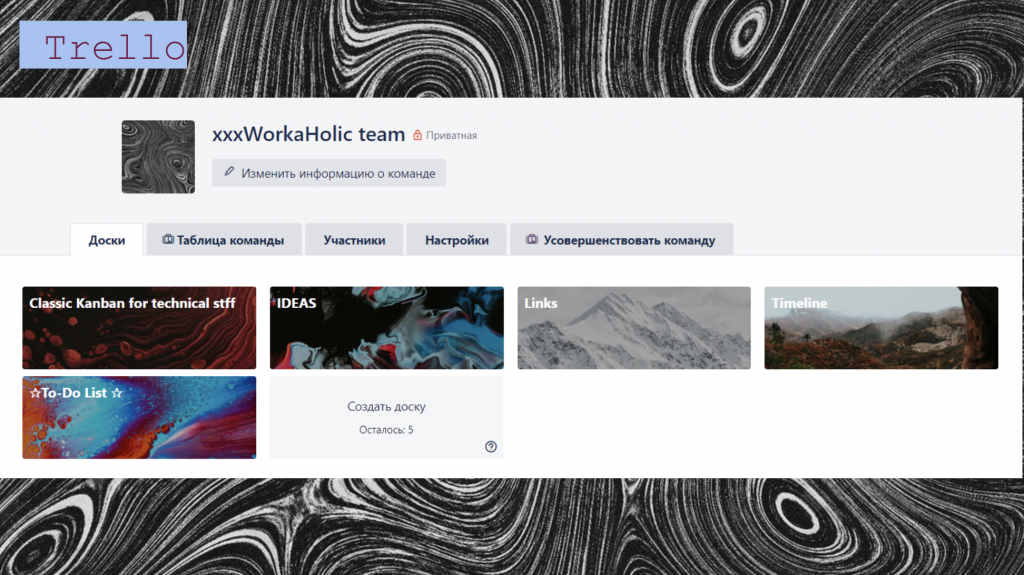The image size is (1024, 575).
Task: Open the help question mark icon
Action: point(490,447)
